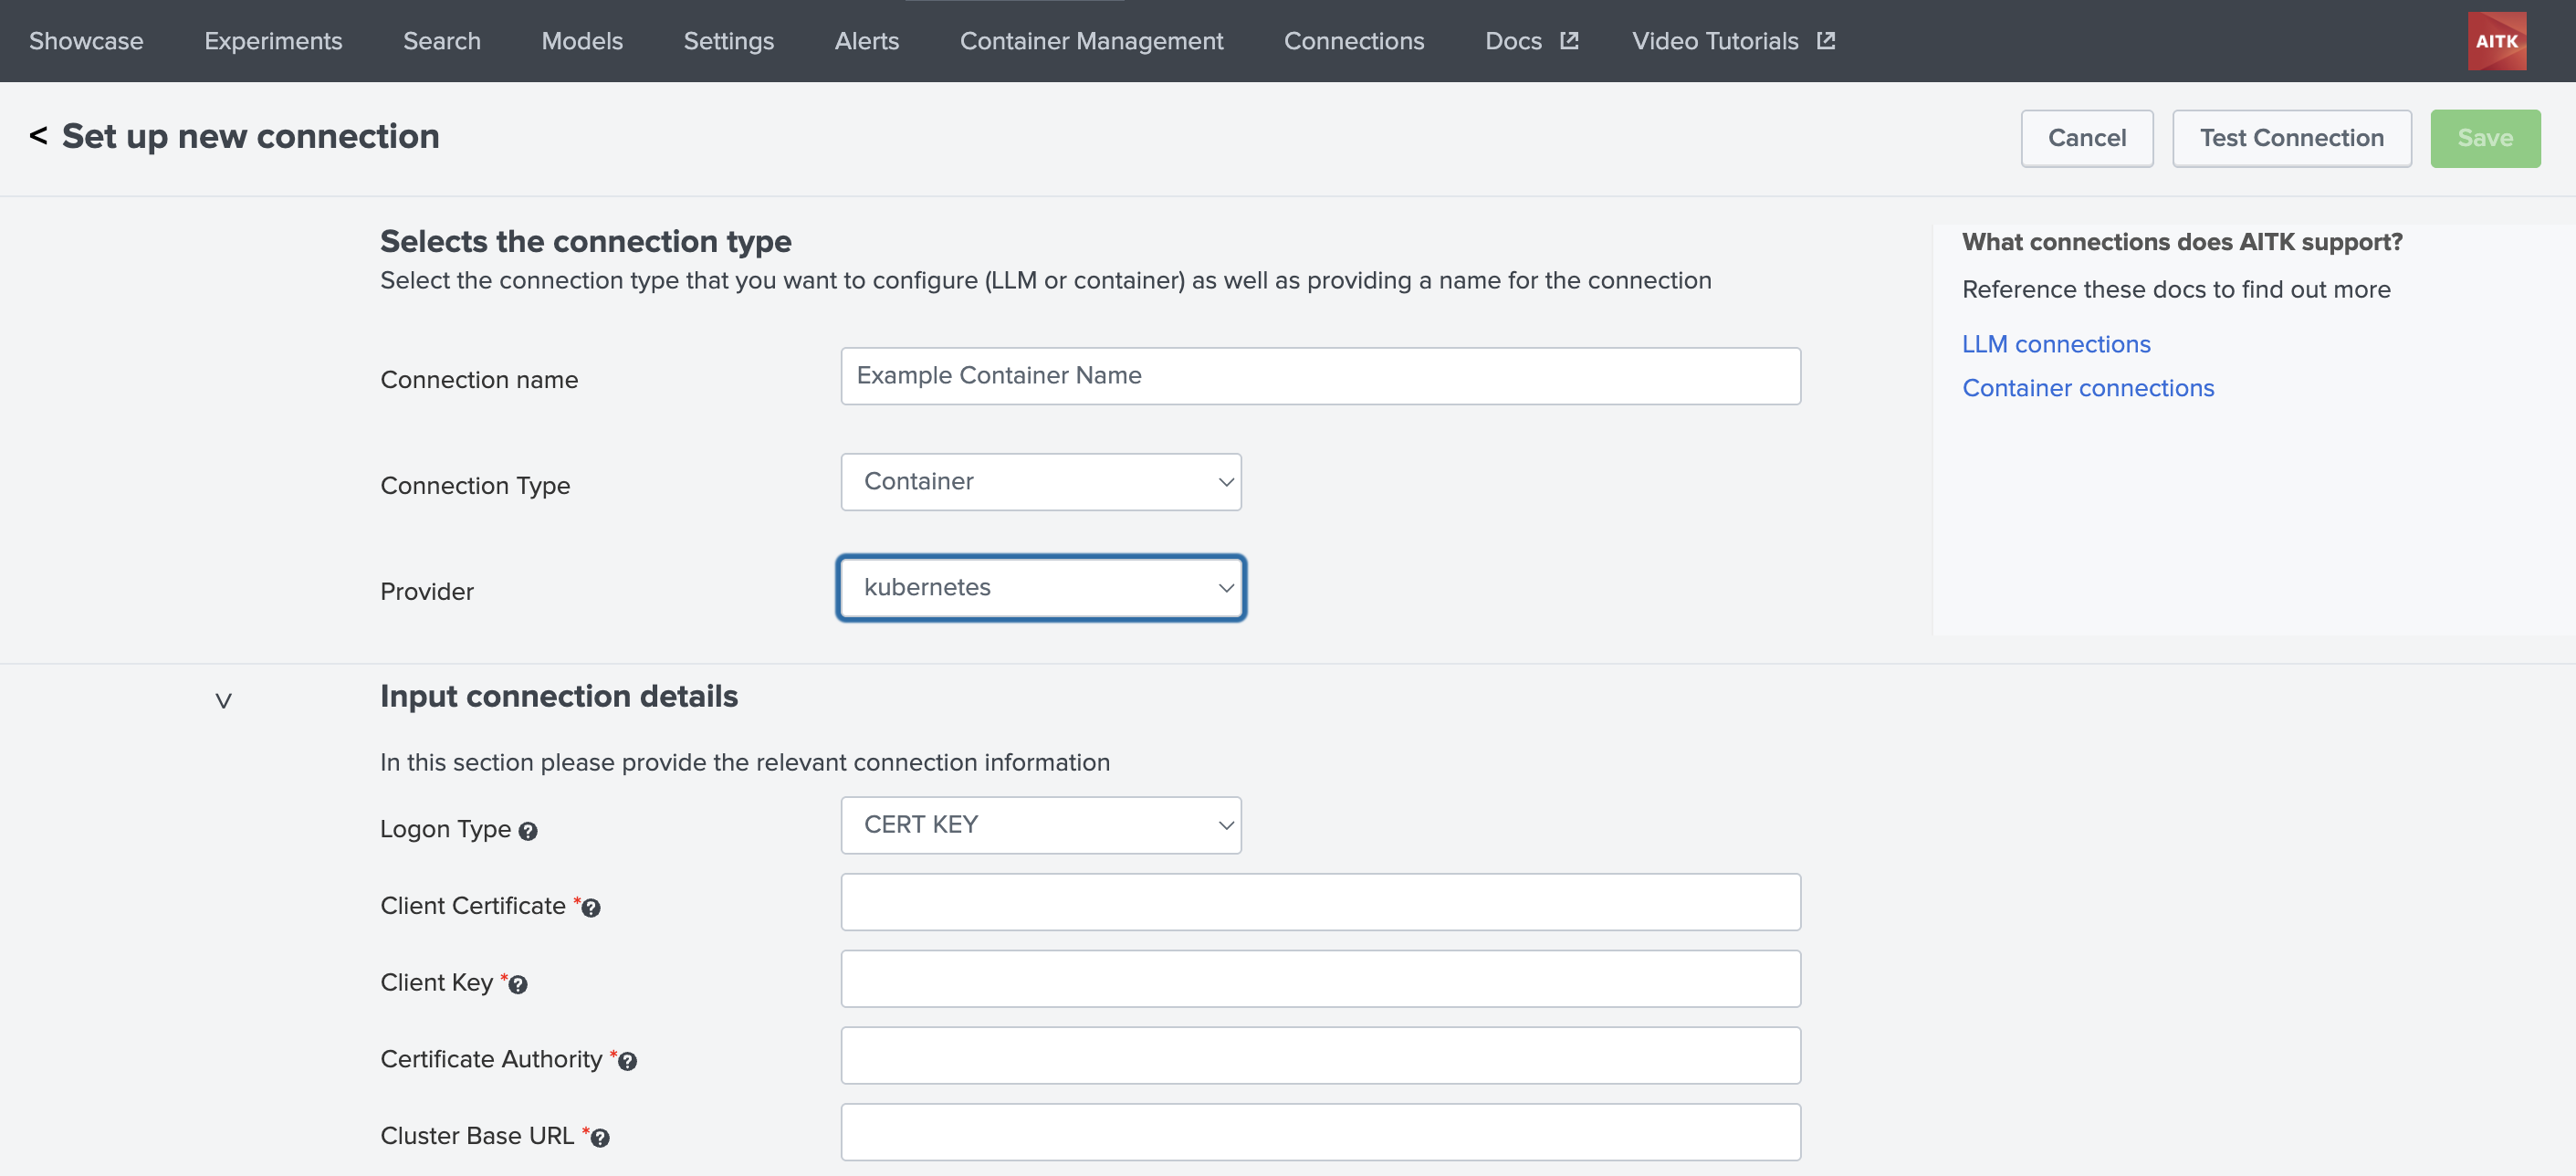
Task: Click into the Client Certificate field
Action: click(1320, 902)
